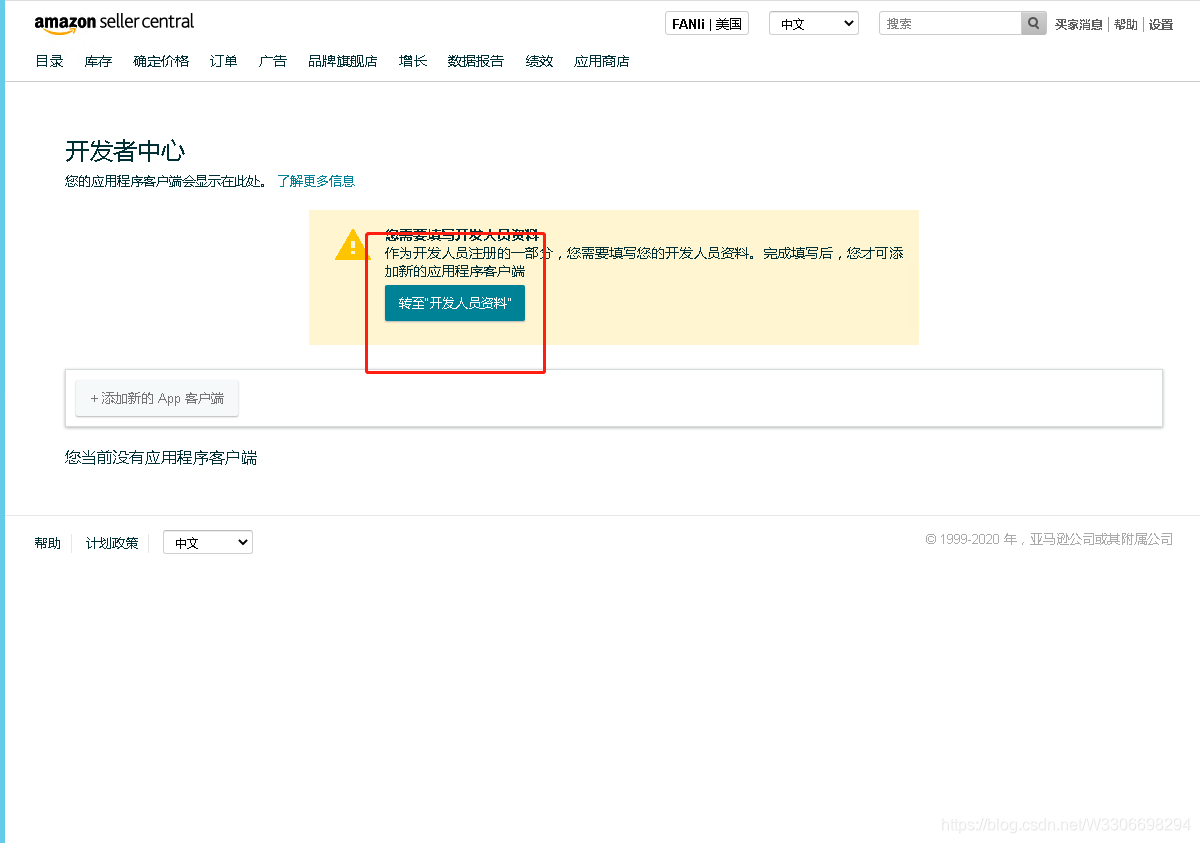The image size is (1200, 843).
Task: Click + 添加新的 App 客户端 button
Action: pyautogui.click(x=157, y=398)
